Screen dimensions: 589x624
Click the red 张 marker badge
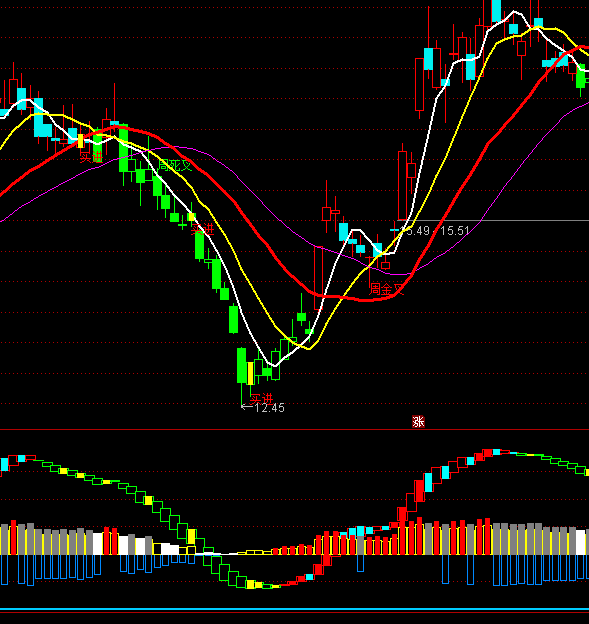[418, 421]
